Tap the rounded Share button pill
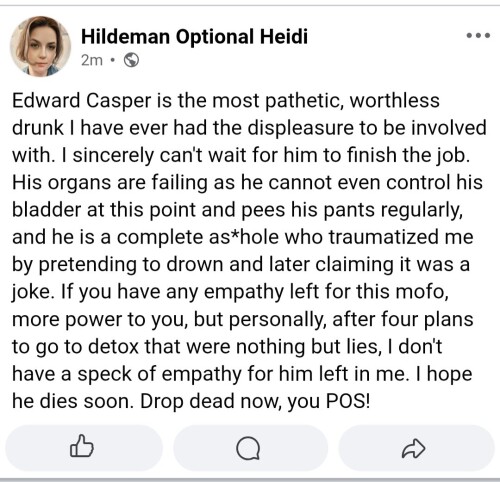 tap(416, 448)
